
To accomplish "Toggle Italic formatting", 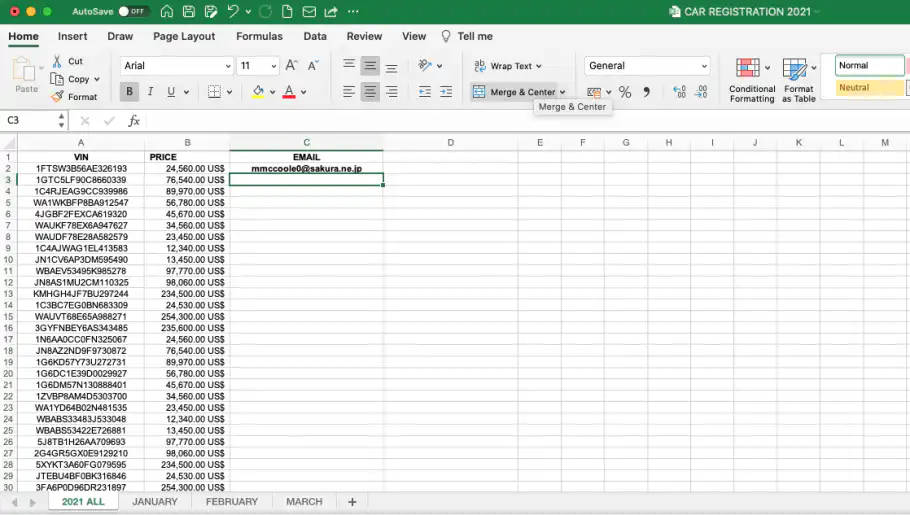I will [150, 92].
